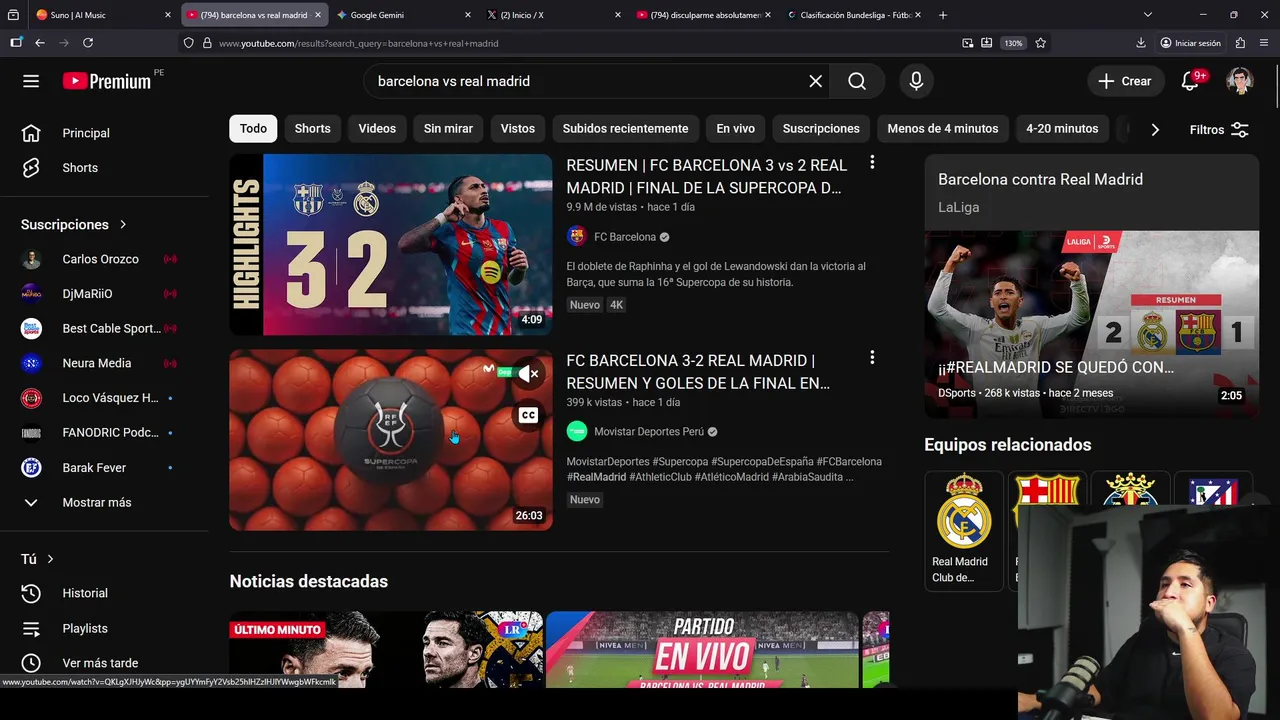This screenshot has width=1280, height=720.
Task: Click the 130% zoom indicator
Action: pos(1013,43)
